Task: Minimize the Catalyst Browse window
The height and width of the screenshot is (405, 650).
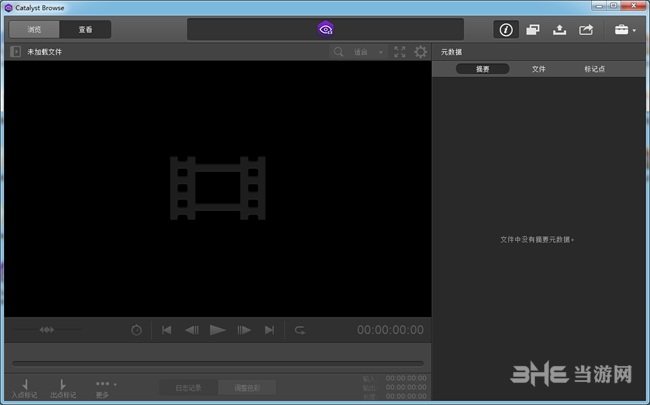Action: tap(599, 6)
